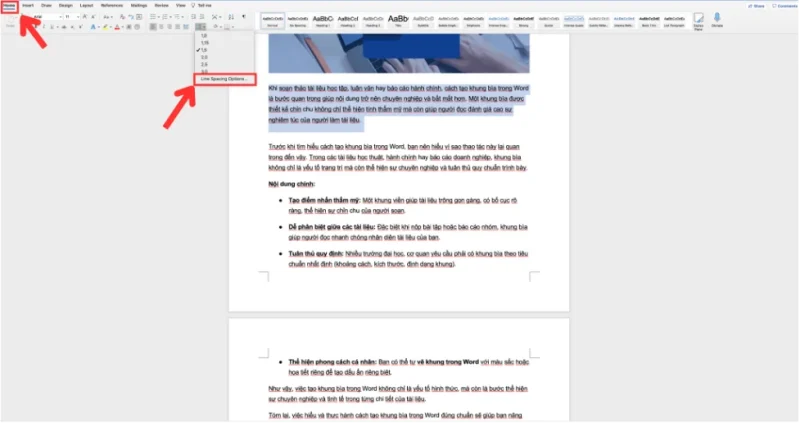This screenshot has height=423, width=800.
Task: Center align the text
Action: (161, 27)
